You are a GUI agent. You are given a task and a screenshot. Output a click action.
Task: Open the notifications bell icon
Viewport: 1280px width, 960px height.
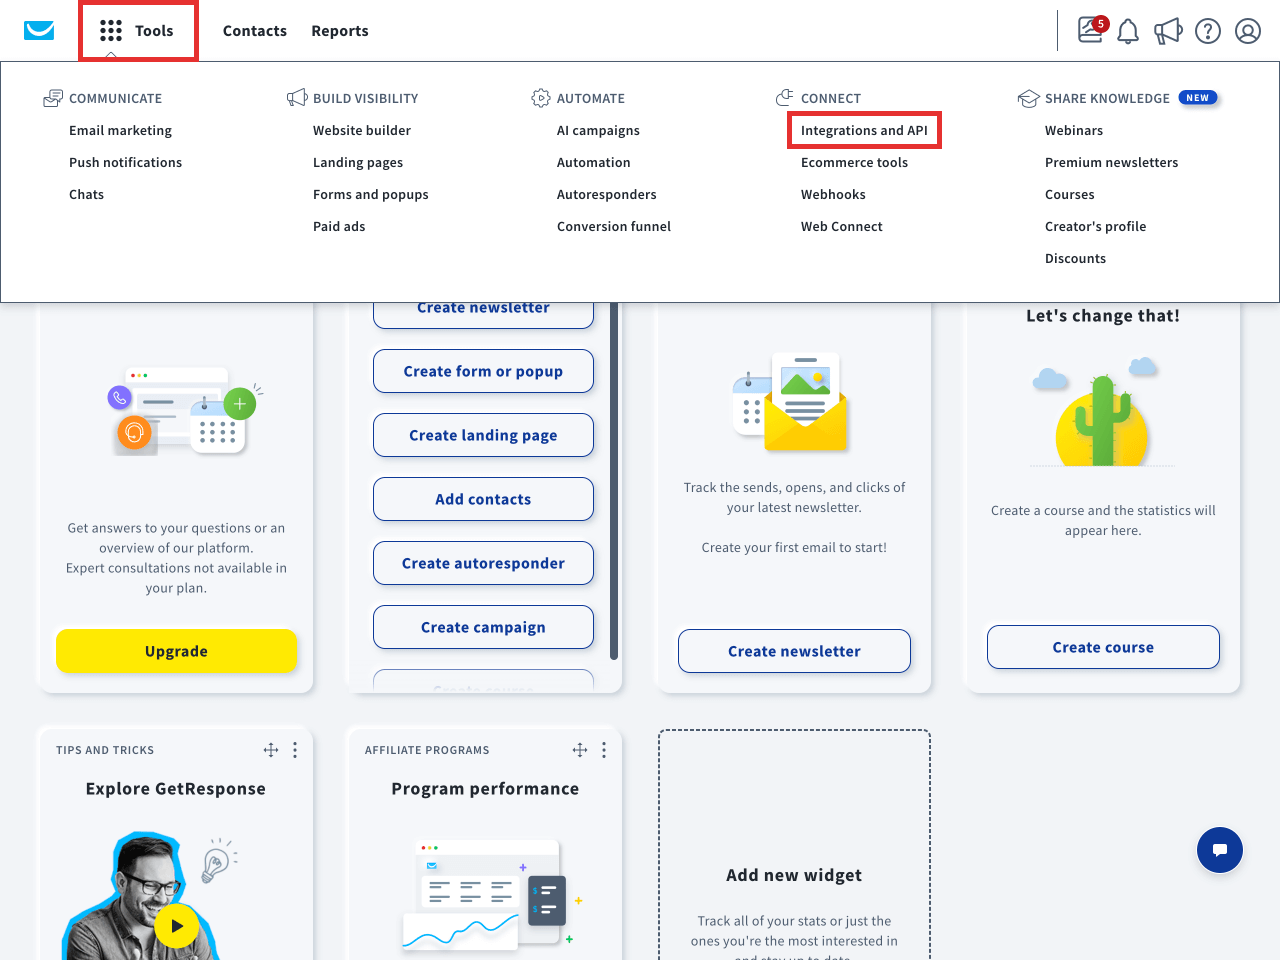coord(1128,31)
